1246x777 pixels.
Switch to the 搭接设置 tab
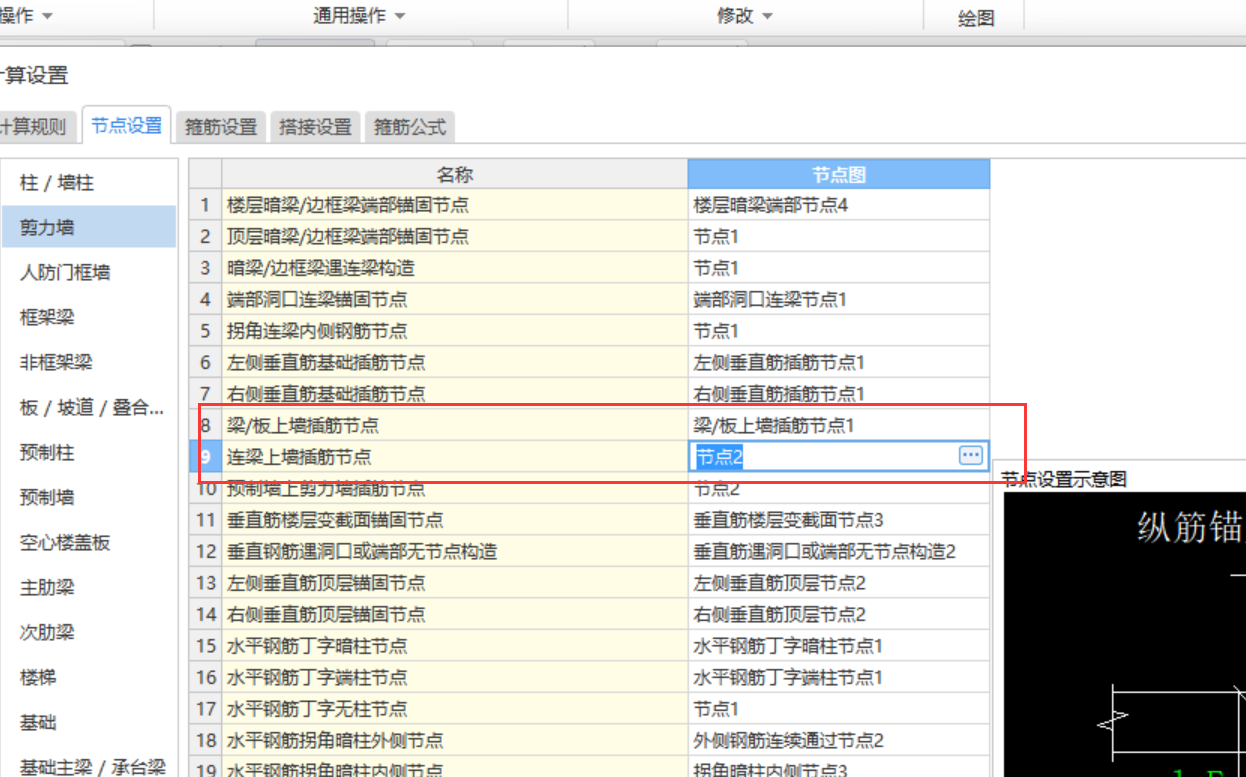(x=316, y=127)
